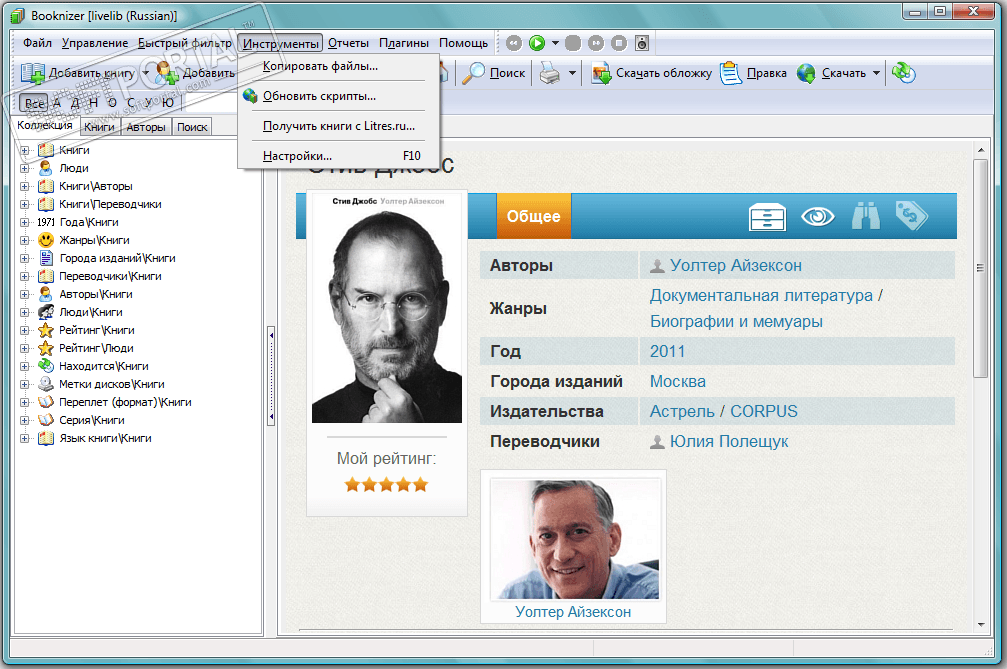Open the 2011 year link
Screen dimensions: 1007x669
point(667,351)
